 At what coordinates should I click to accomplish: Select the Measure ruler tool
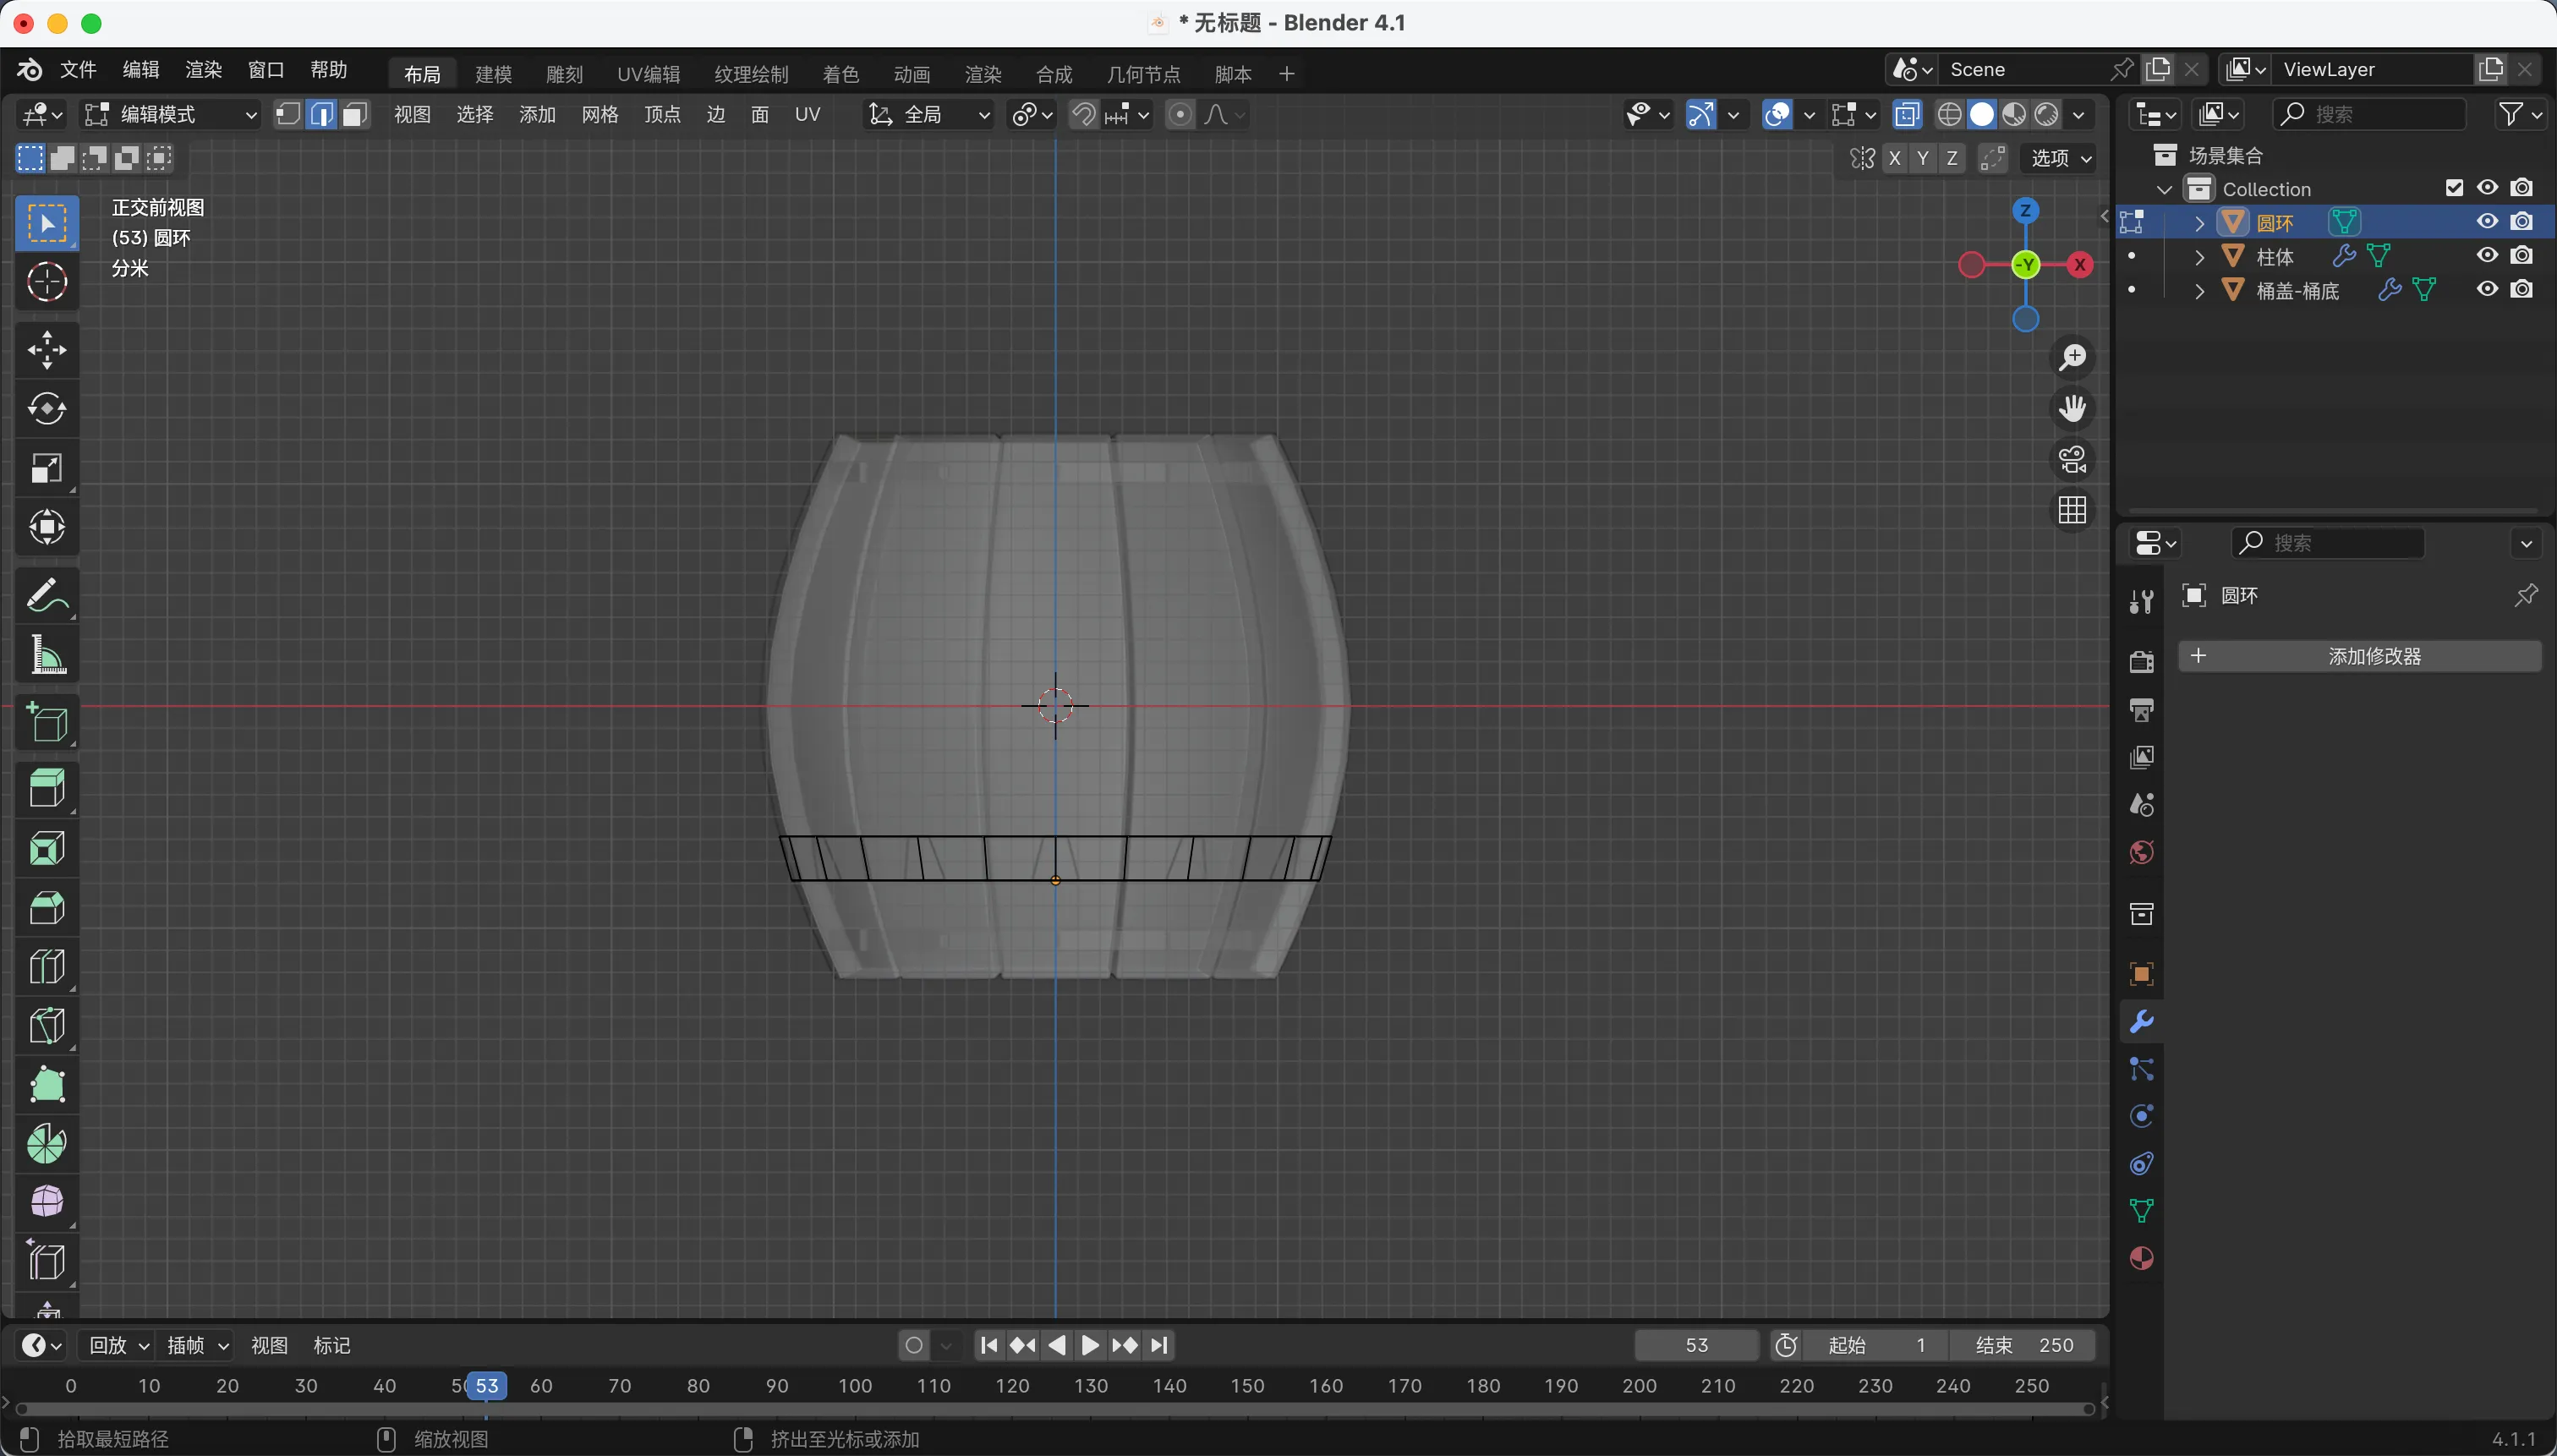tap(47, 656)
